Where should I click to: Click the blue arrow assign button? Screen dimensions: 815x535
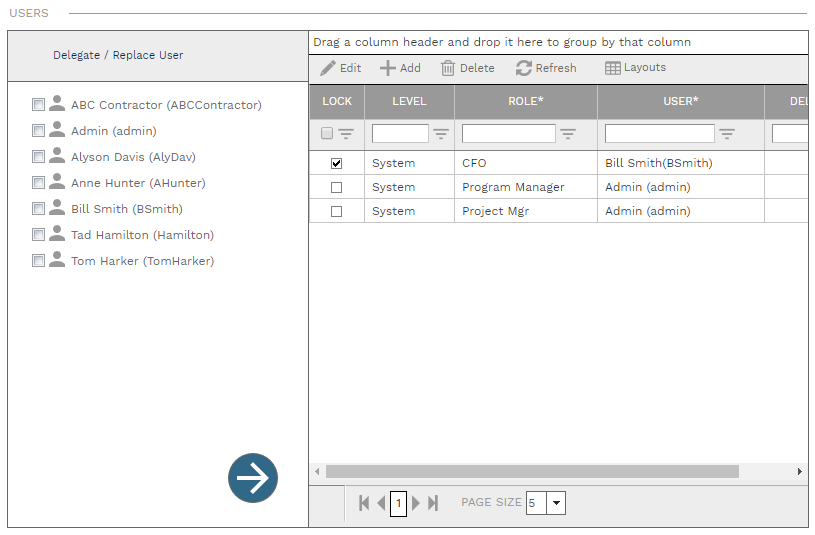click(x=253, y=478)
